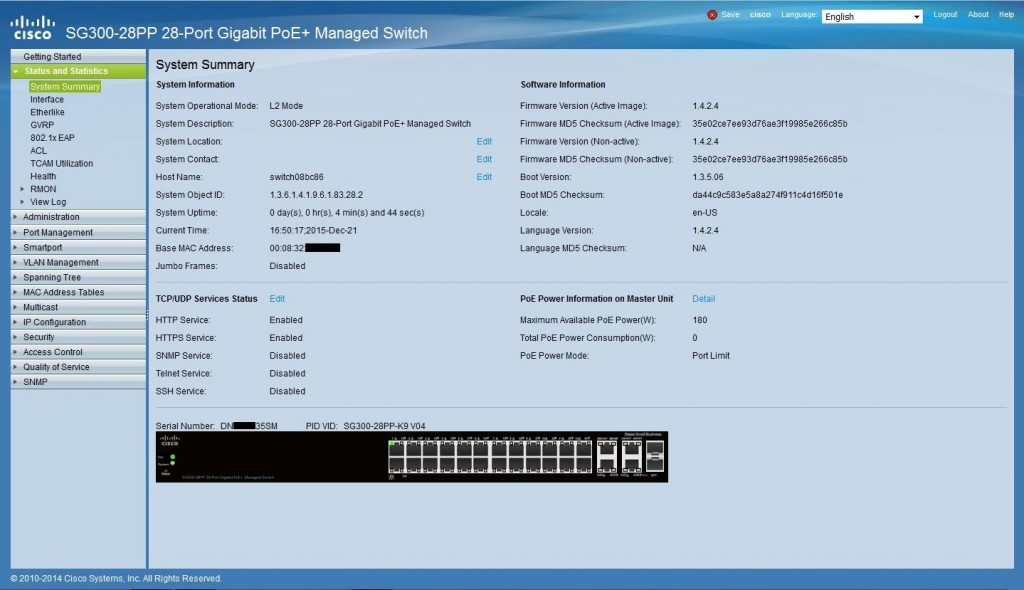This screenshot has width=1024, height=590.
Task: Expand the View Log submenu
Action: tap(48, 202)
